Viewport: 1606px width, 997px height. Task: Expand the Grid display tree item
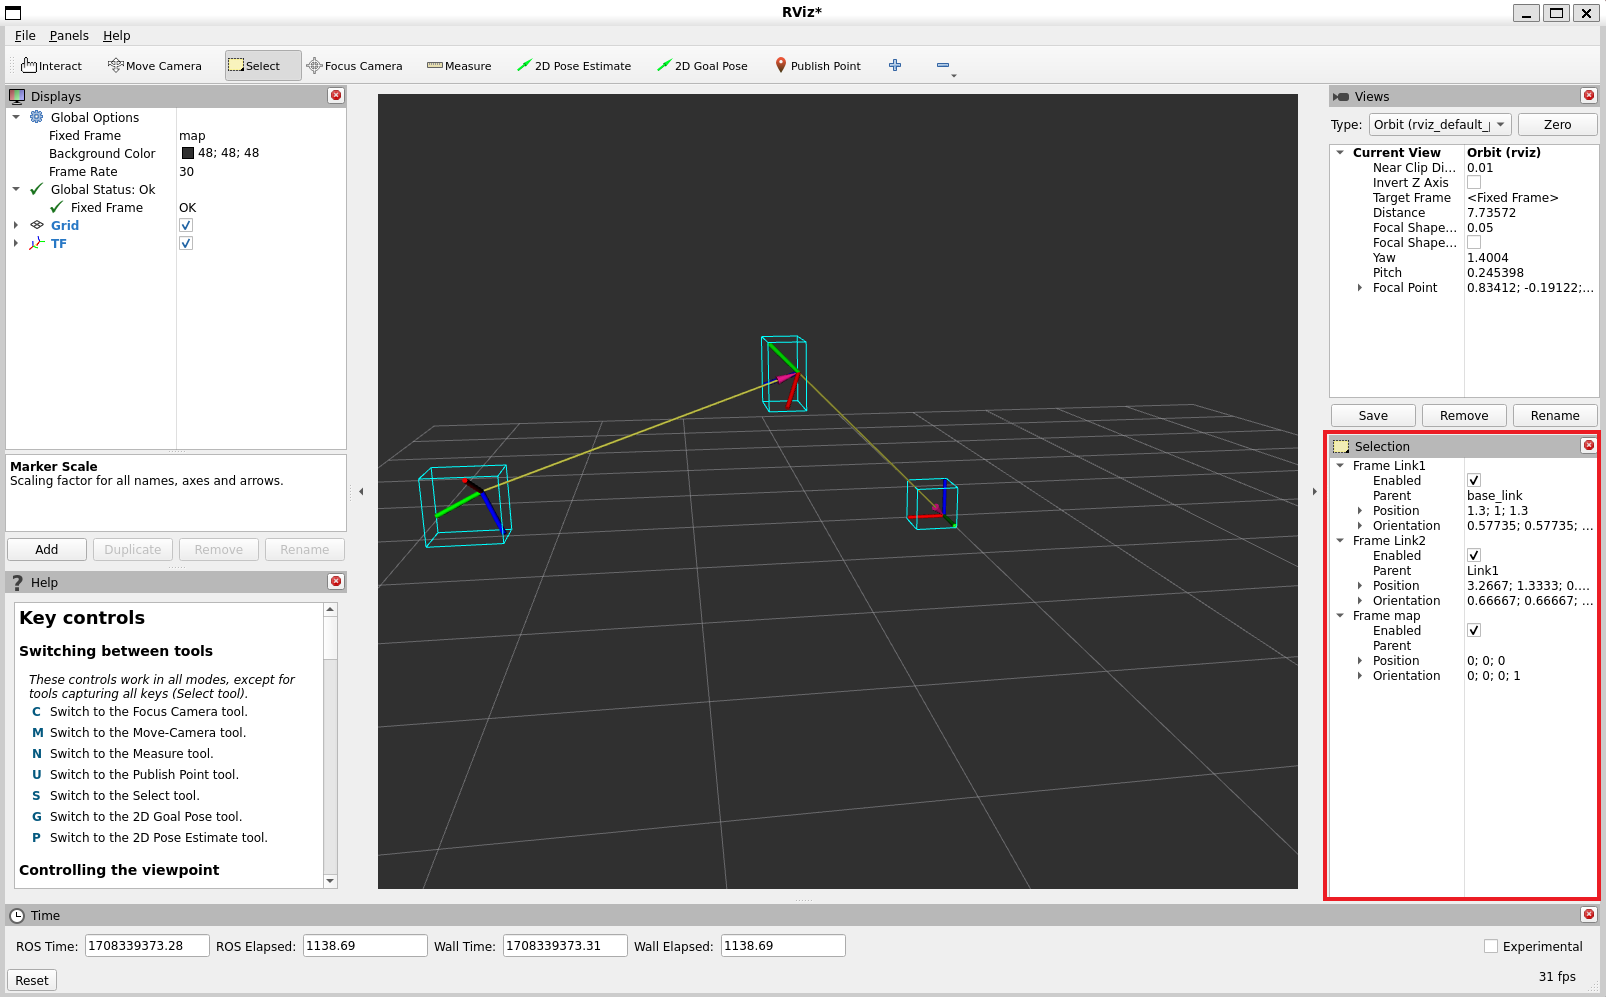(x=16, y=226)
